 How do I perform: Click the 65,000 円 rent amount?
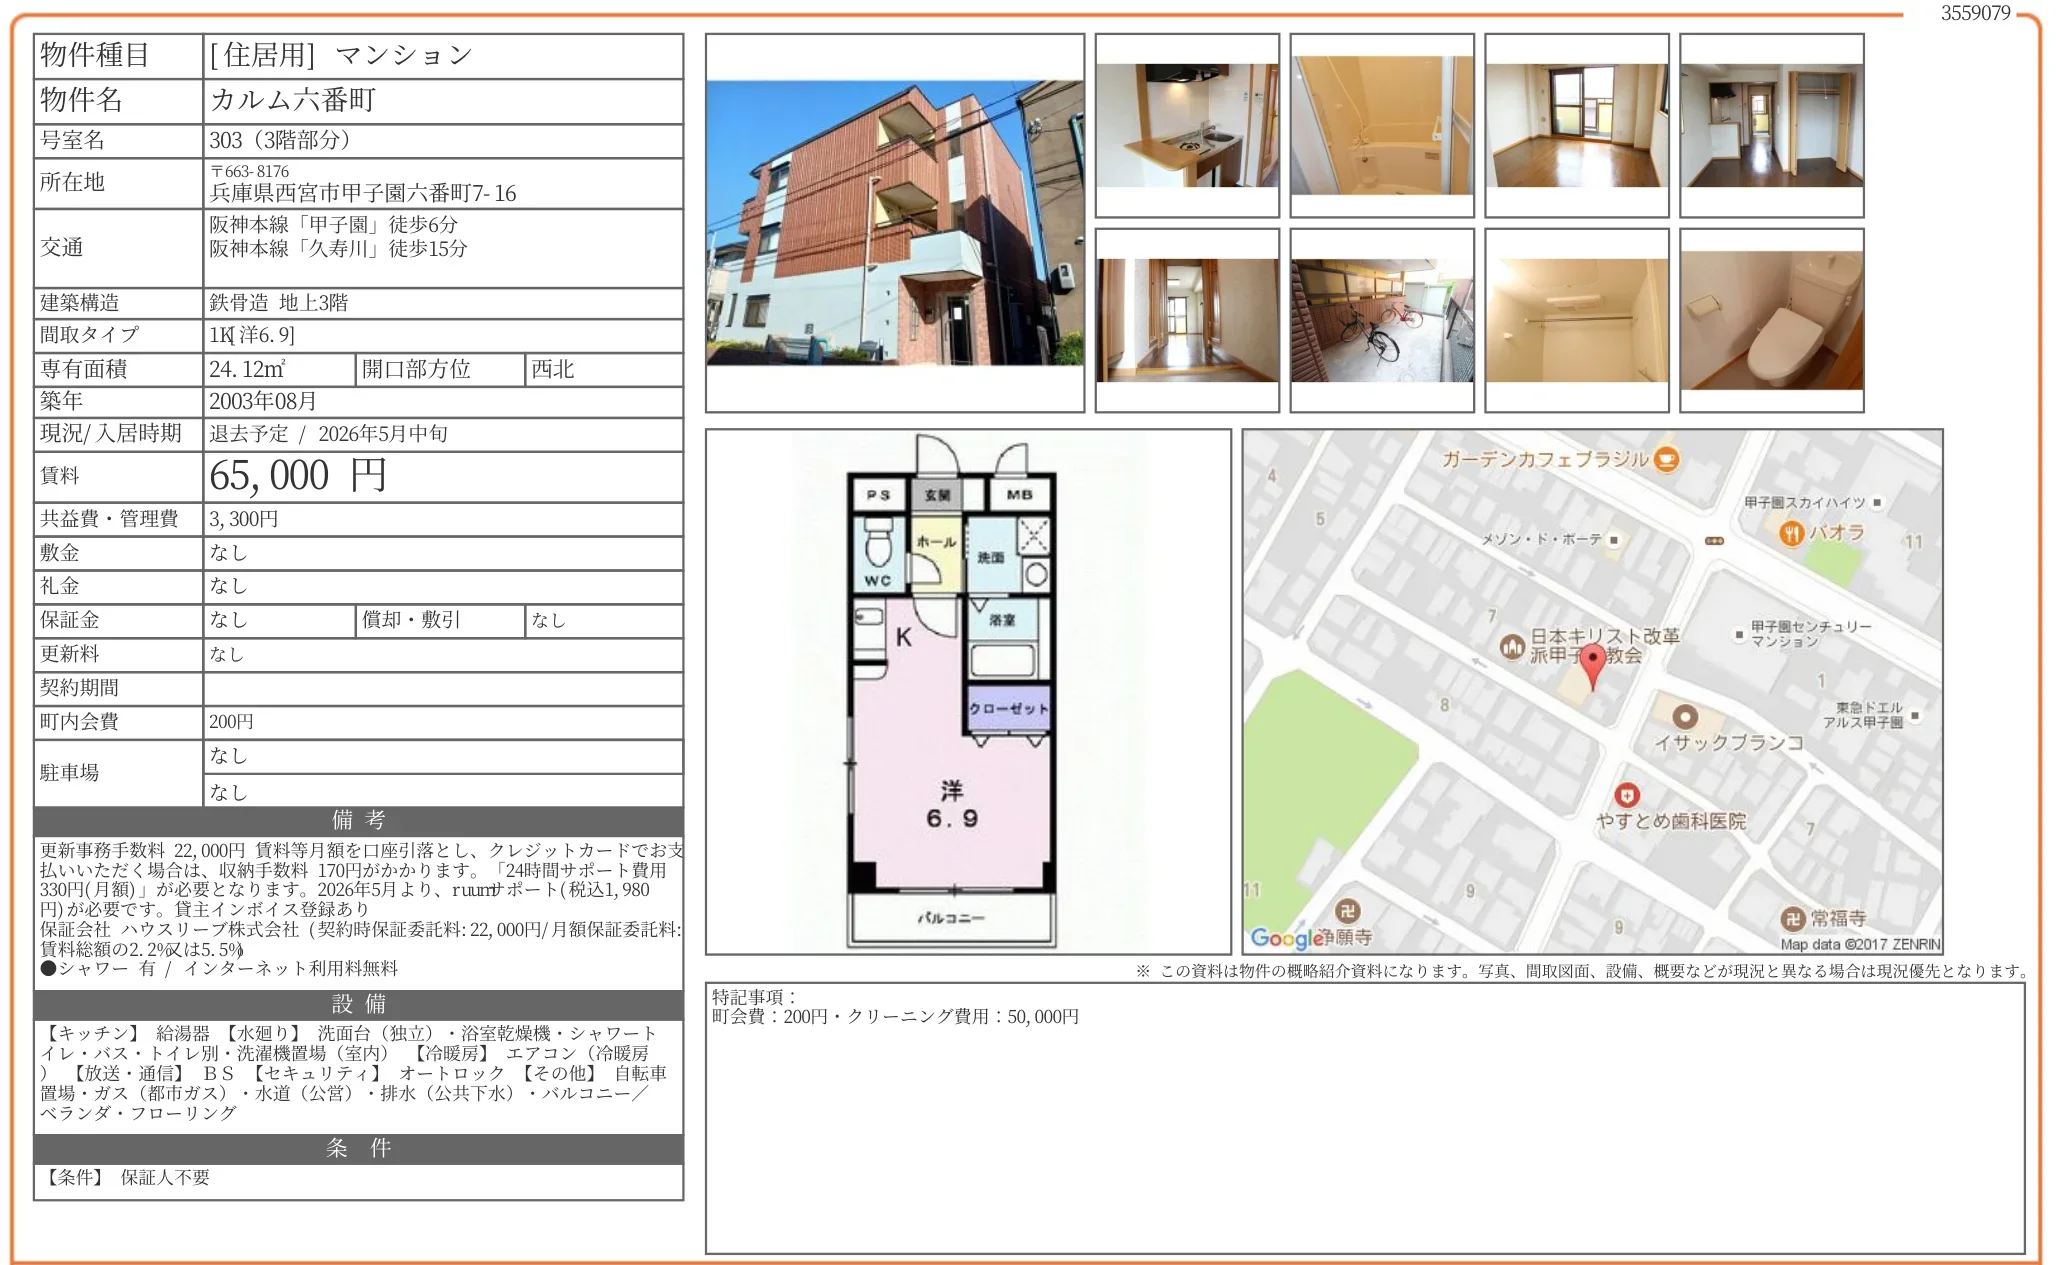pyautogui.click(x=298, y=476)
